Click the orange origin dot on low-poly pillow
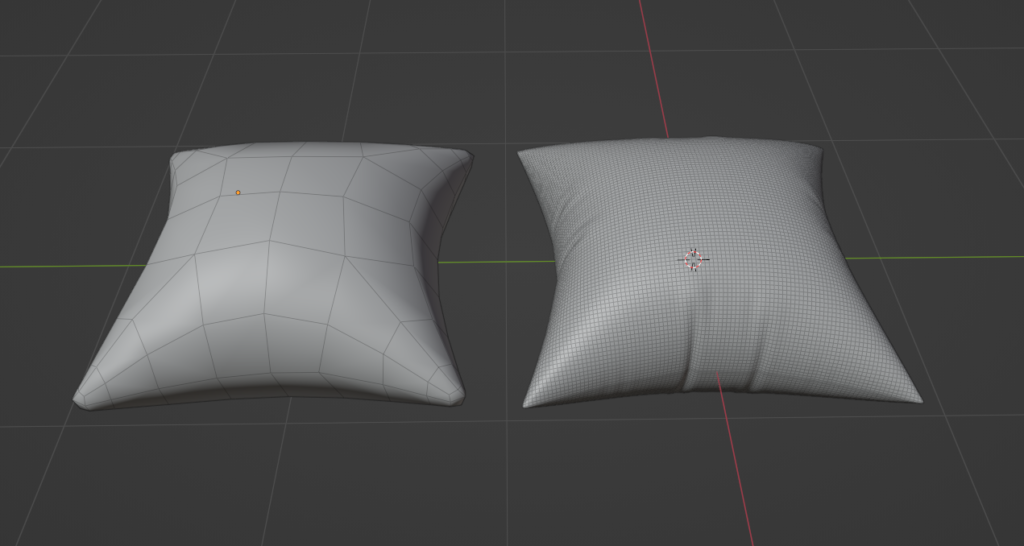Image resolution: width=1024 pixels, height=546 pixels. point(238,193)
